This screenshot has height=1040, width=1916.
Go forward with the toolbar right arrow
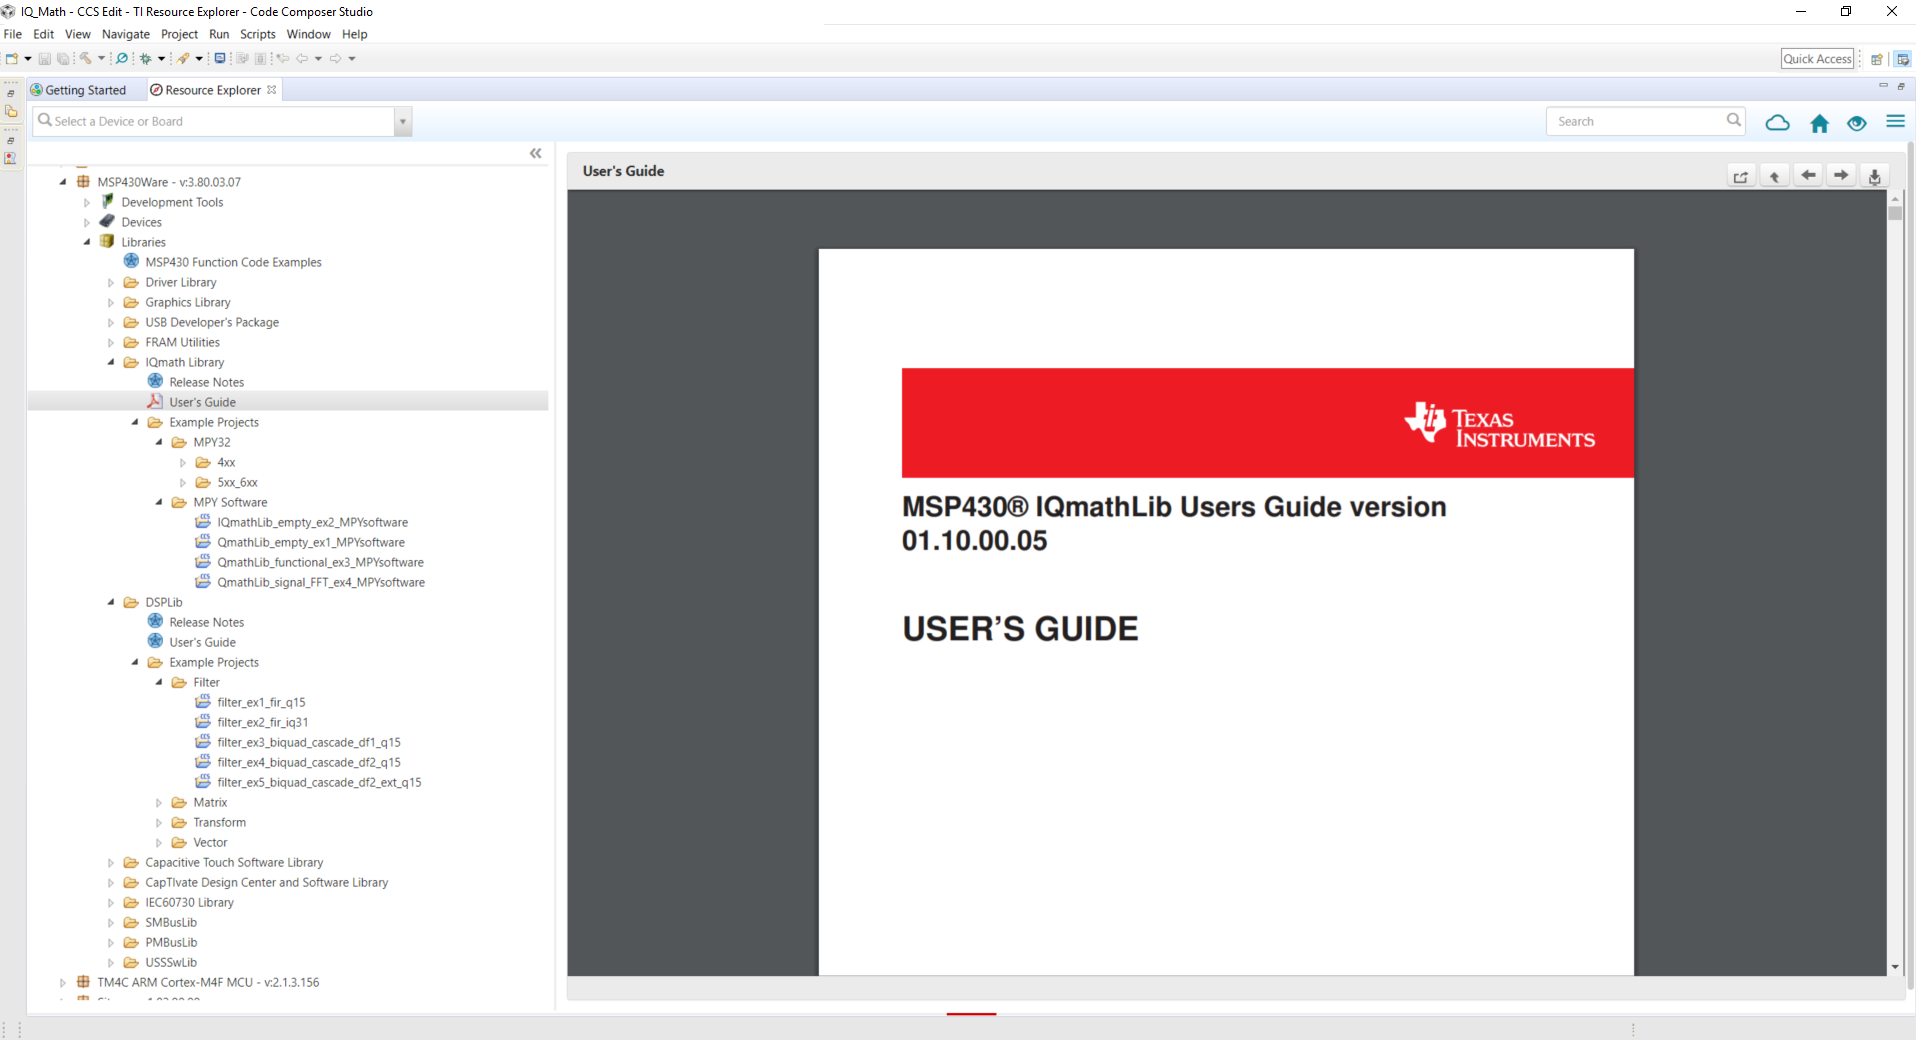coord(336,59)
